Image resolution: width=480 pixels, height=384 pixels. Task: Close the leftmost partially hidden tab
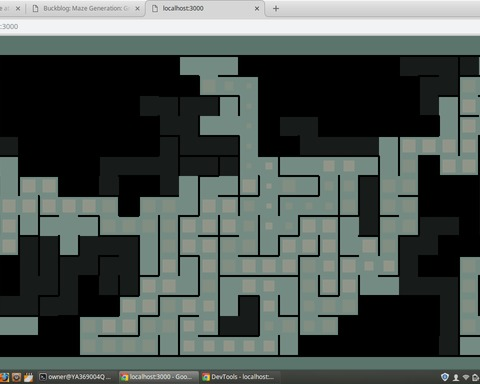18,9
